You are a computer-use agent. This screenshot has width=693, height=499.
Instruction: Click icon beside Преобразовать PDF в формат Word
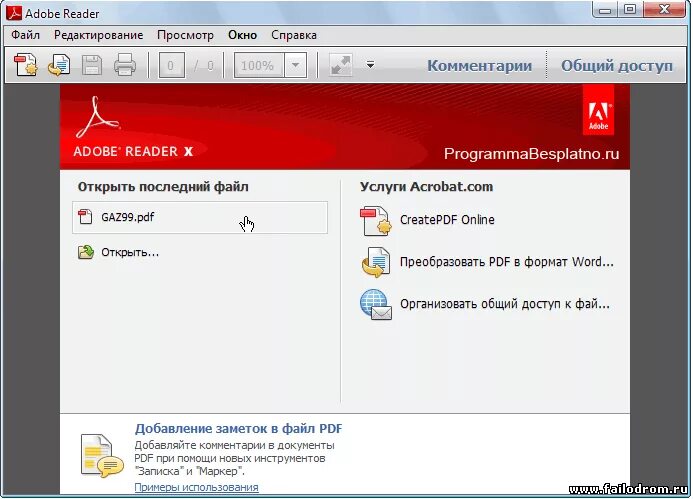pos(375,262)
